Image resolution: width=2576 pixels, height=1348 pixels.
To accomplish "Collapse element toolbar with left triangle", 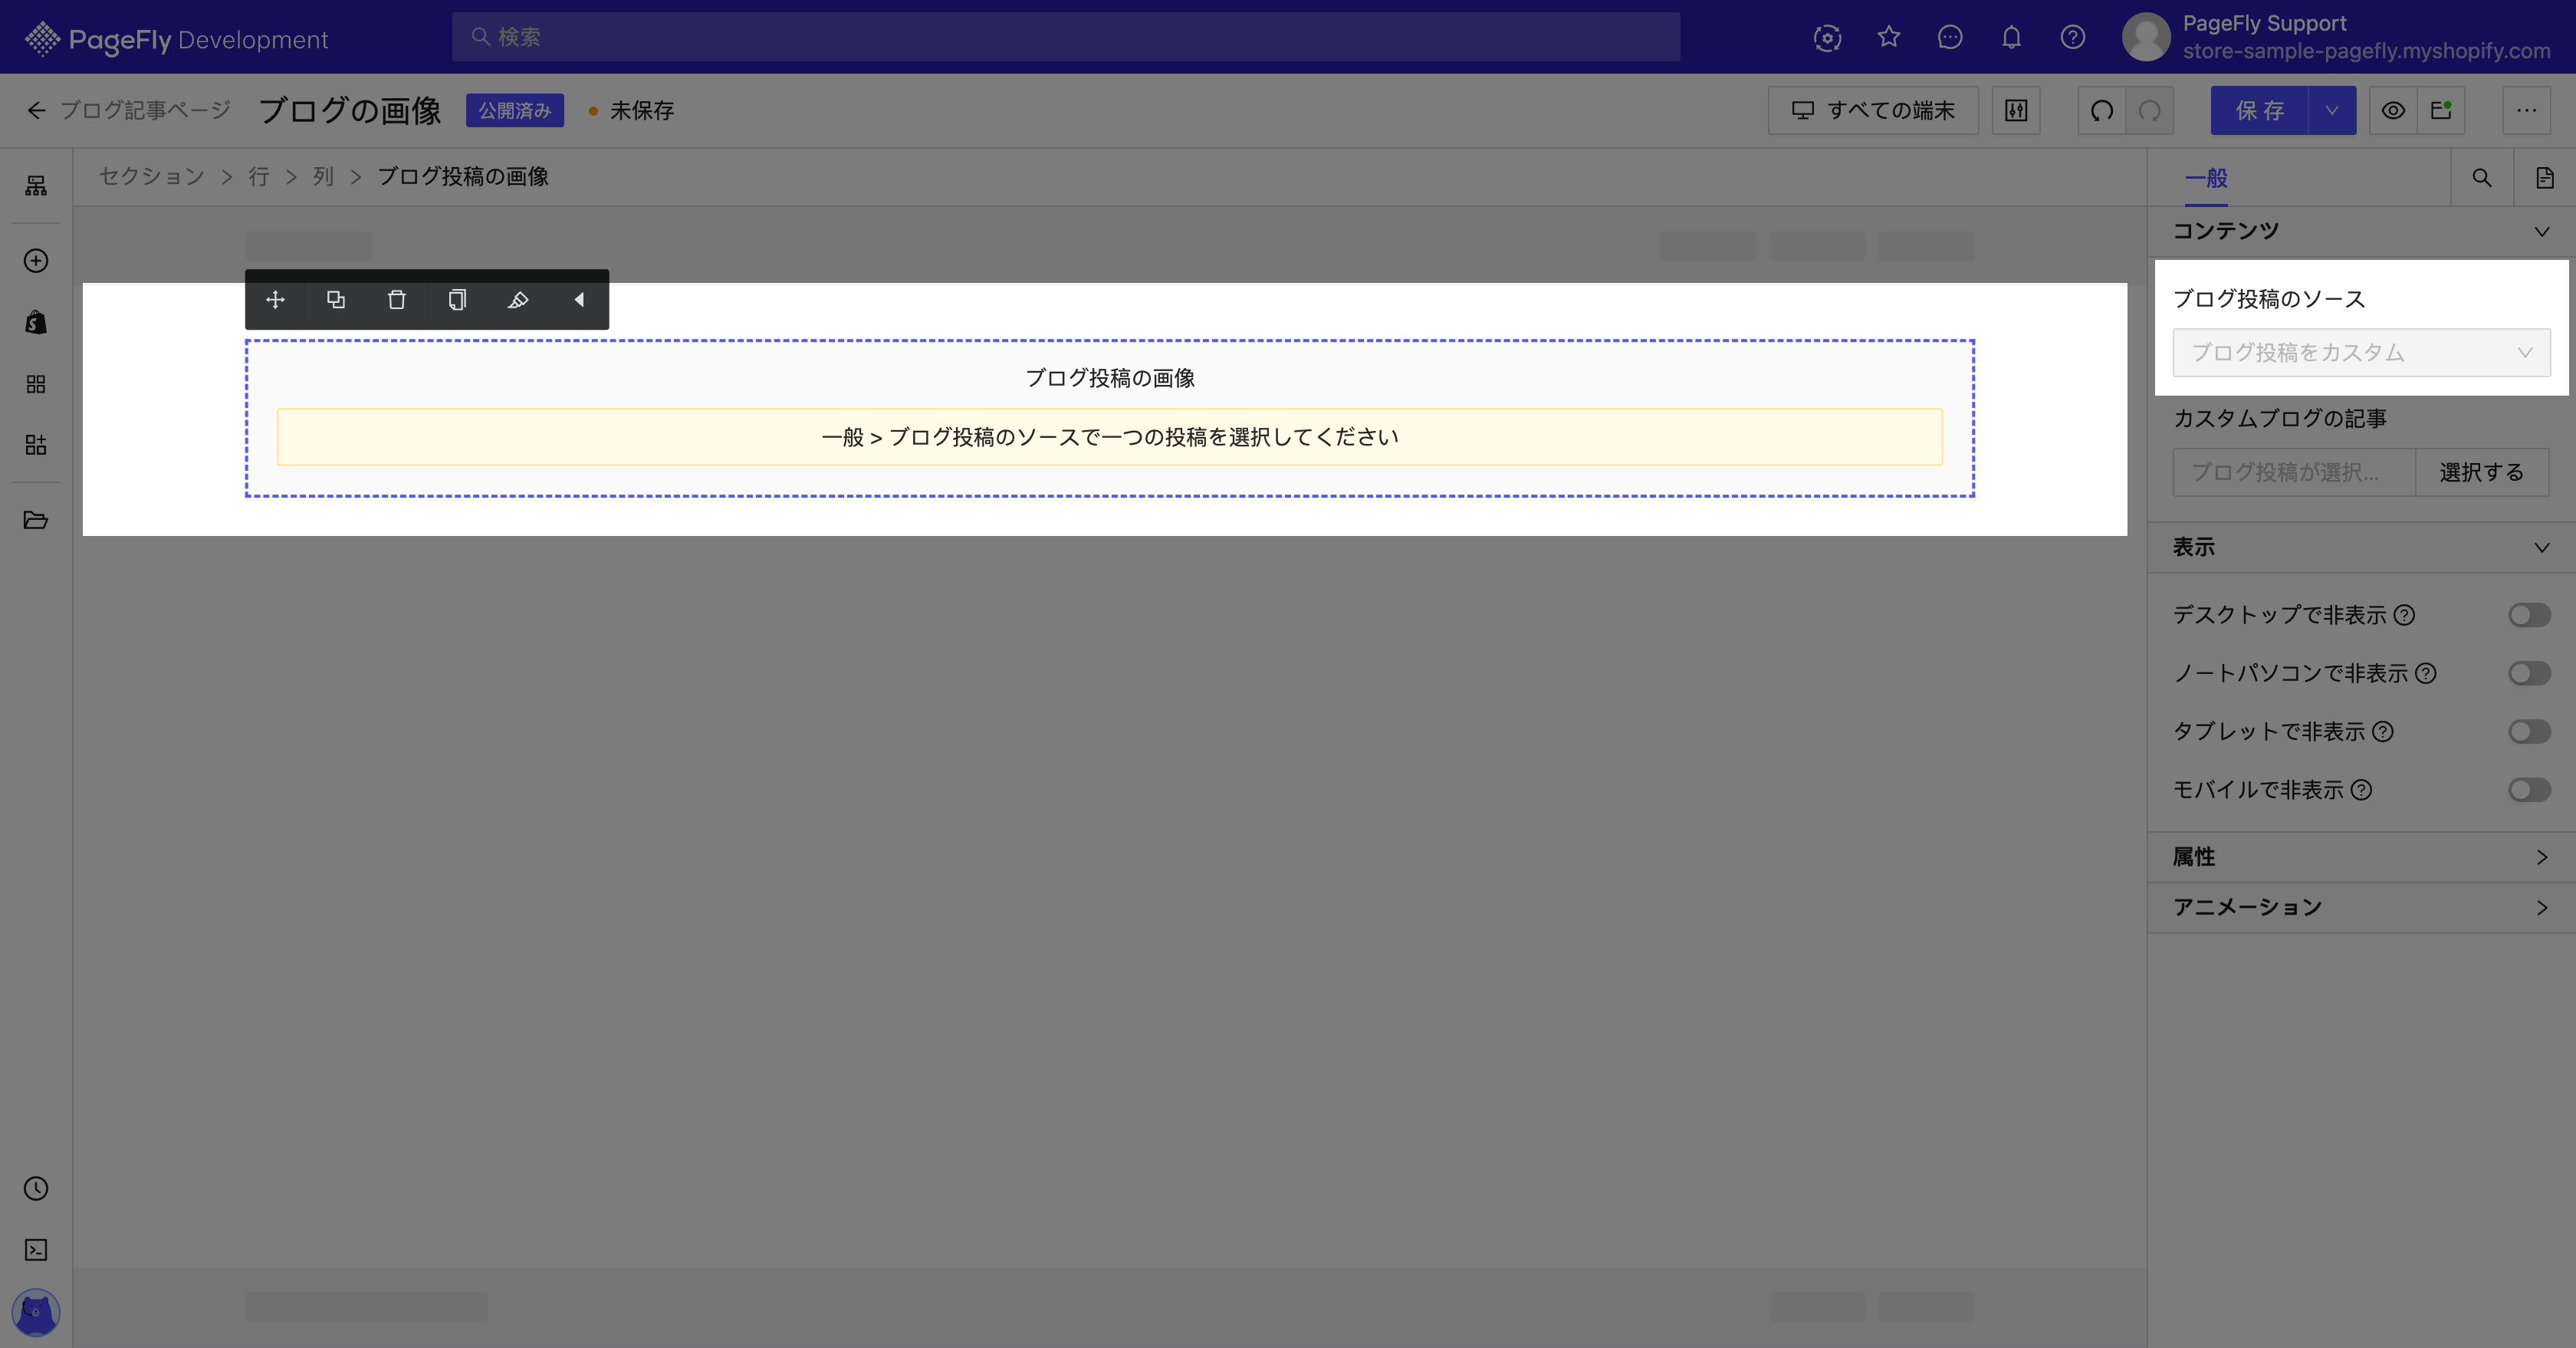I will click(579, 300).
